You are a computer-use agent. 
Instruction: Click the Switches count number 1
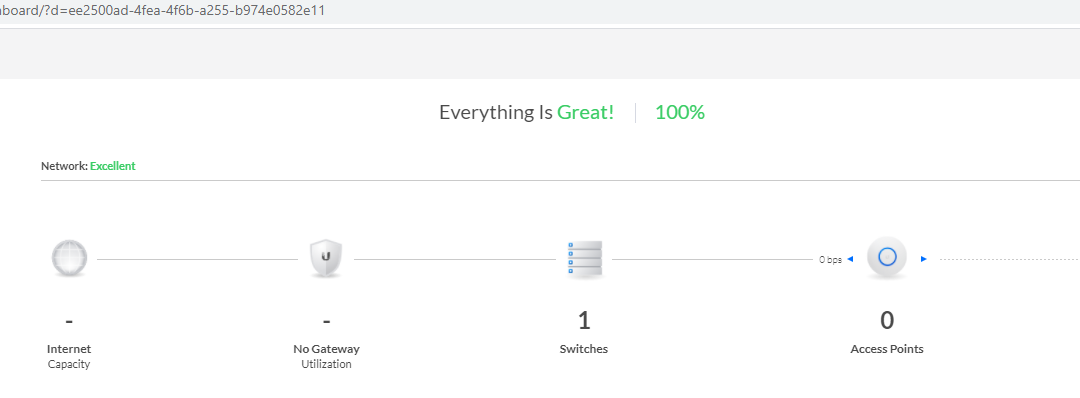coord(584,320)
